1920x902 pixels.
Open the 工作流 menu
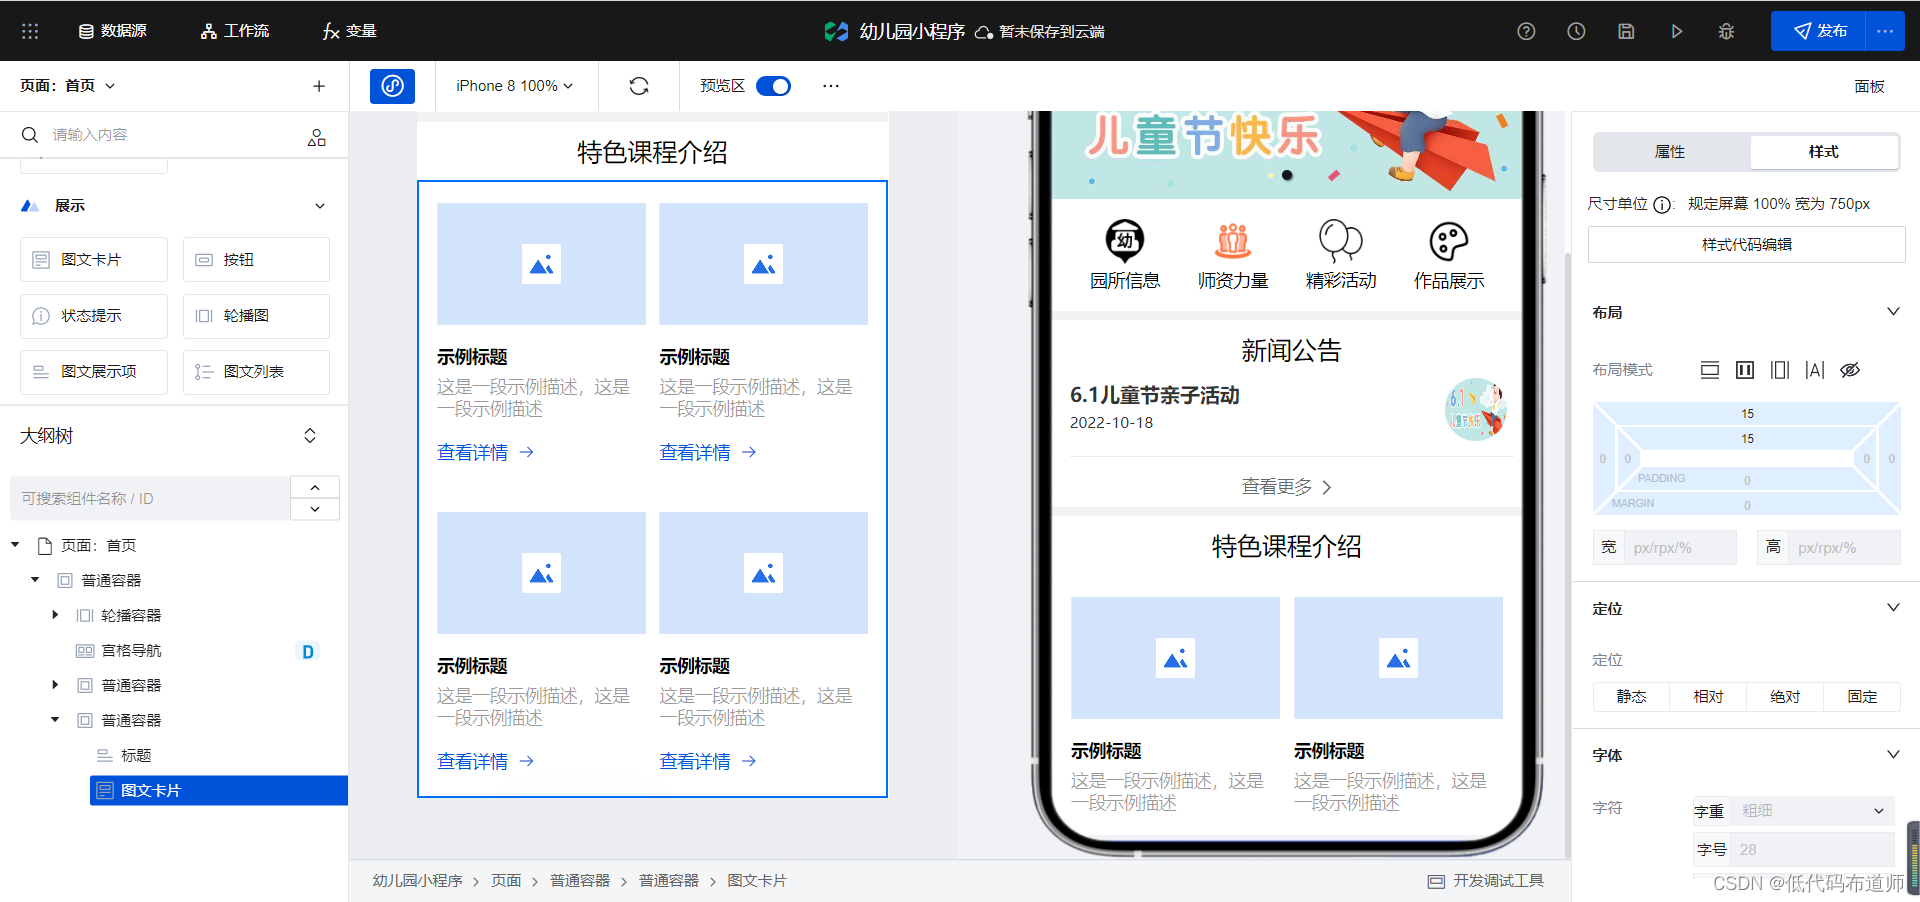coord(235,31)
